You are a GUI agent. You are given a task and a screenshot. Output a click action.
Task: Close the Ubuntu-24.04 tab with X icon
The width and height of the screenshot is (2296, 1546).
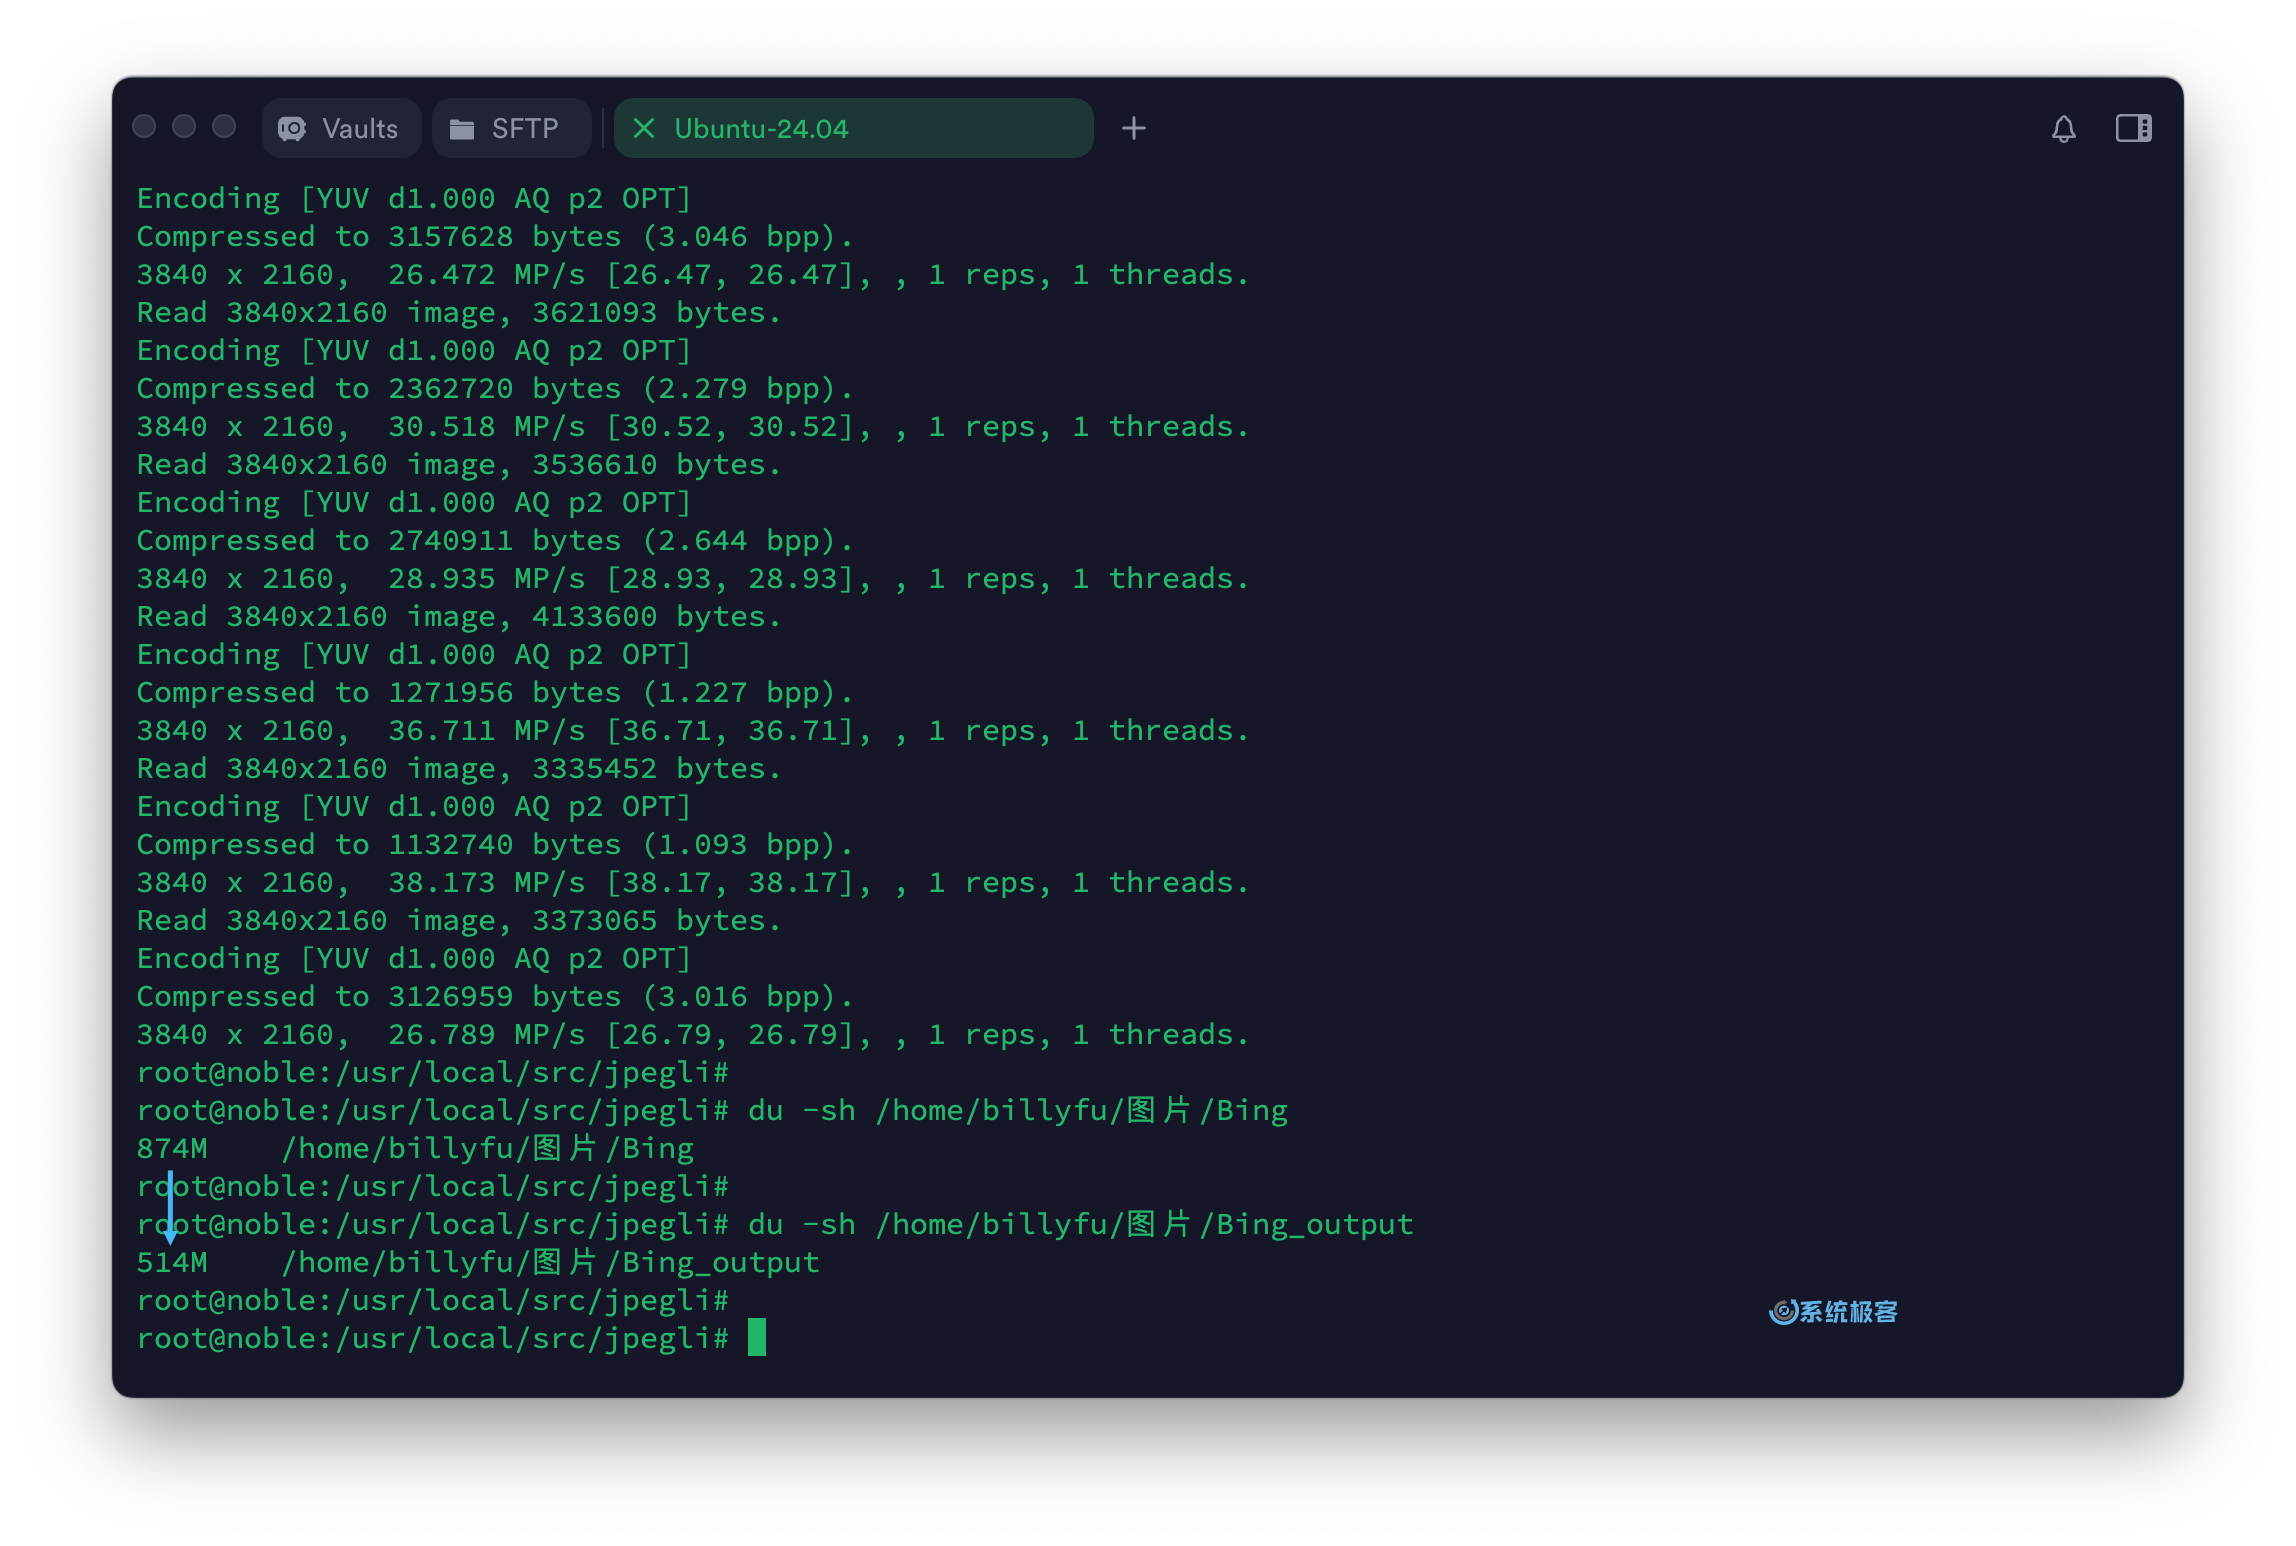point(644,128)
